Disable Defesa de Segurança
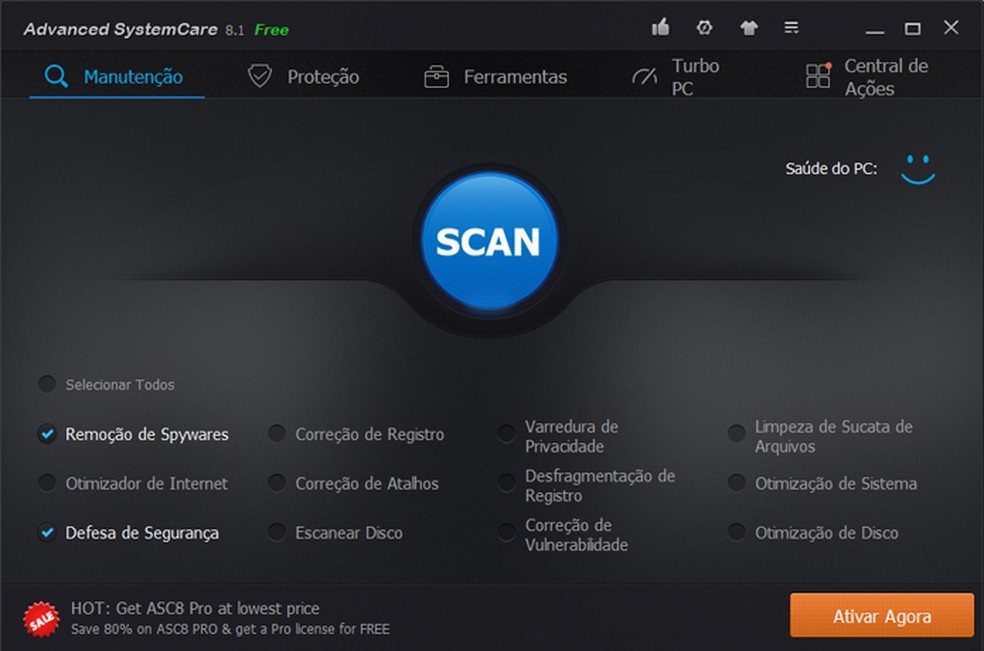Image resolution: width=984 pixels, height=651 pixels. 46,533
